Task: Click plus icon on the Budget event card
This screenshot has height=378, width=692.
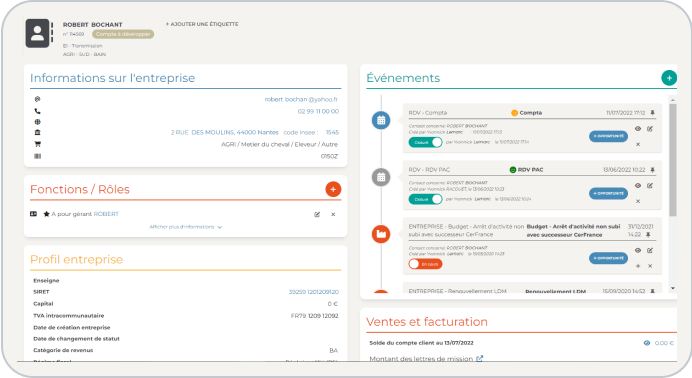Action: point(638,266)
